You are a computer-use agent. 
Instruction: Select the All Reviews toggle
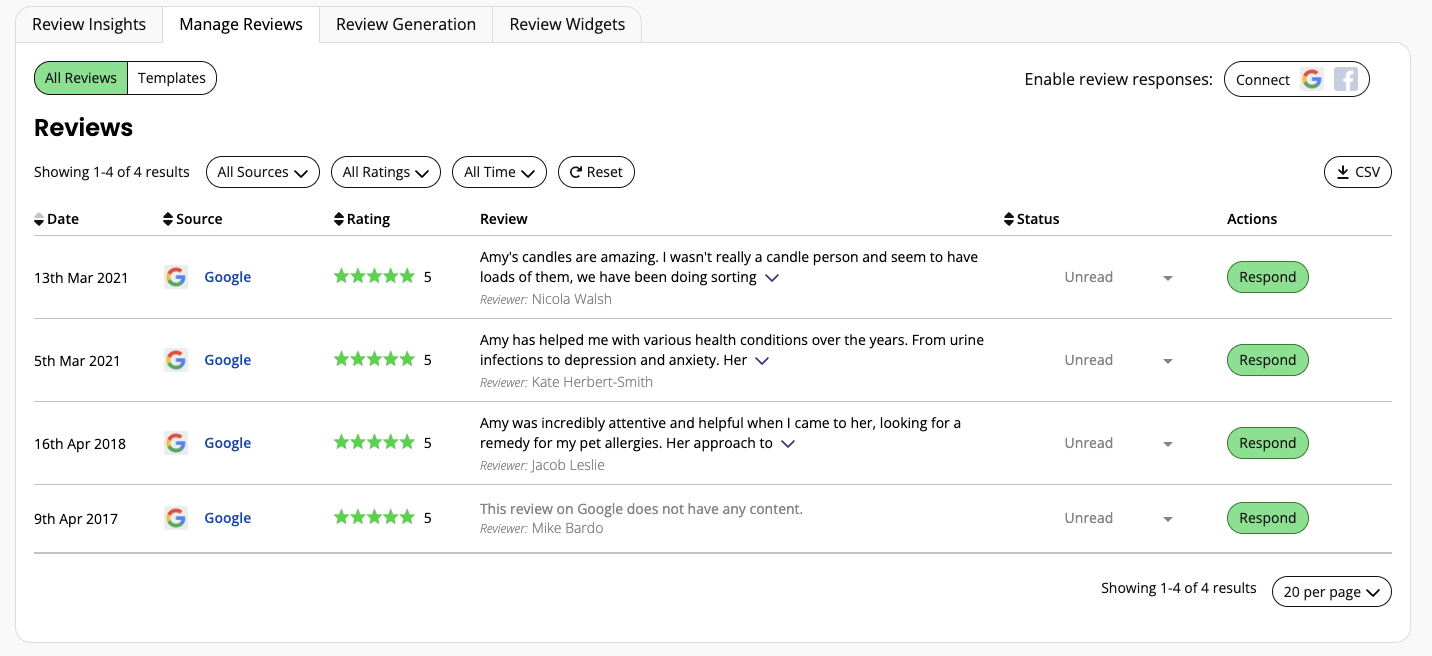(81, 78)
